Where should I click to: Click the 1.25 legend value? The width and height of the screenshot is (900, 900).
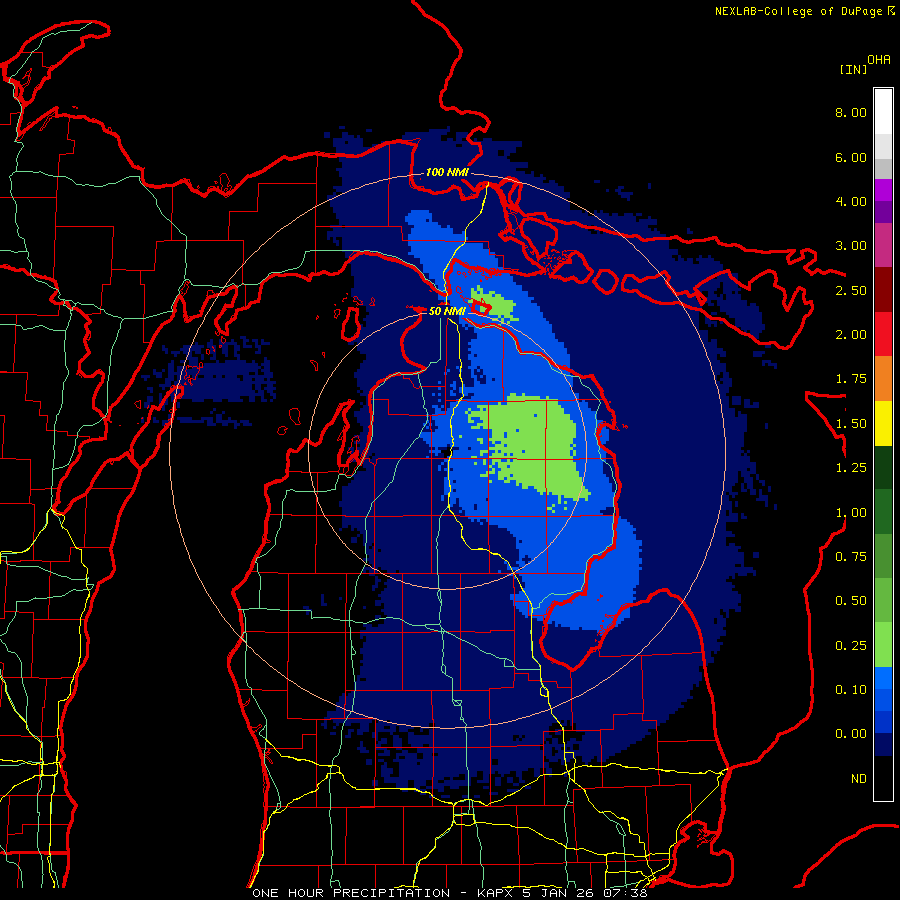[x=851, y=468]
